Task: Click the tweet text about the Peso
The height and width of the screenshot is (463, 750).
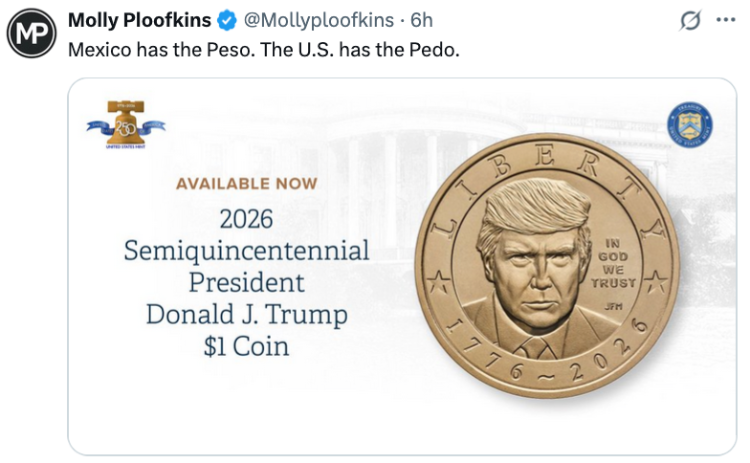Action: point(264,50)
